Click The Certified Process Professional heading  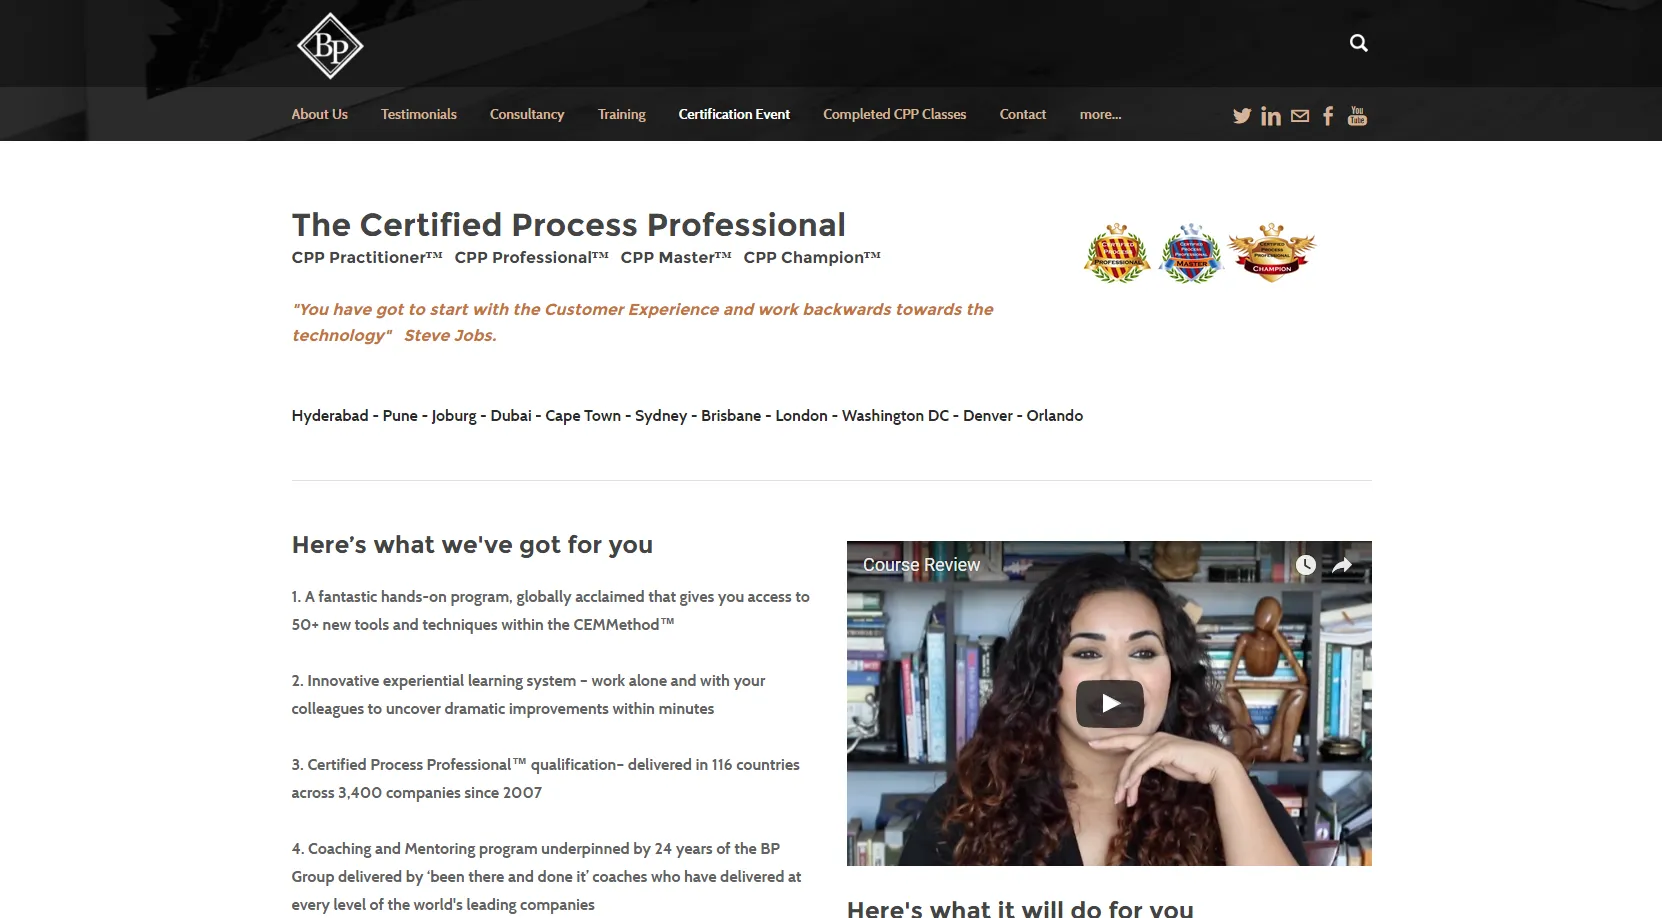tap(568, 225)
